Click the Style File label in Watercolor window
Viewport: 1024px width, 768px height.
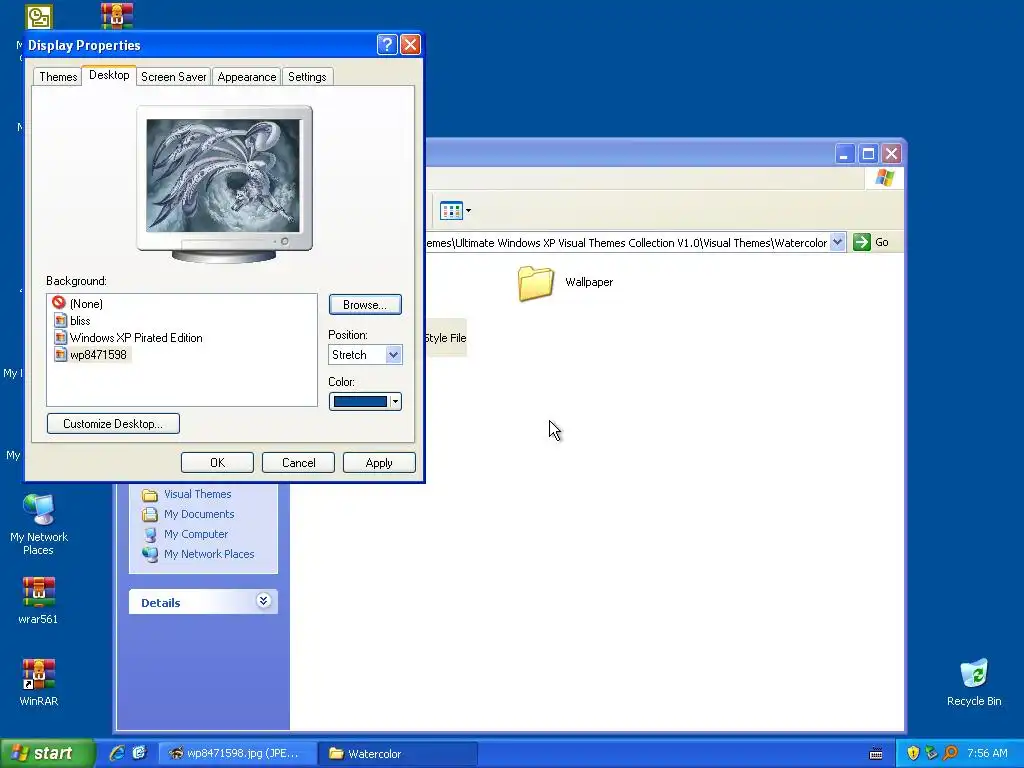(445, 338)
